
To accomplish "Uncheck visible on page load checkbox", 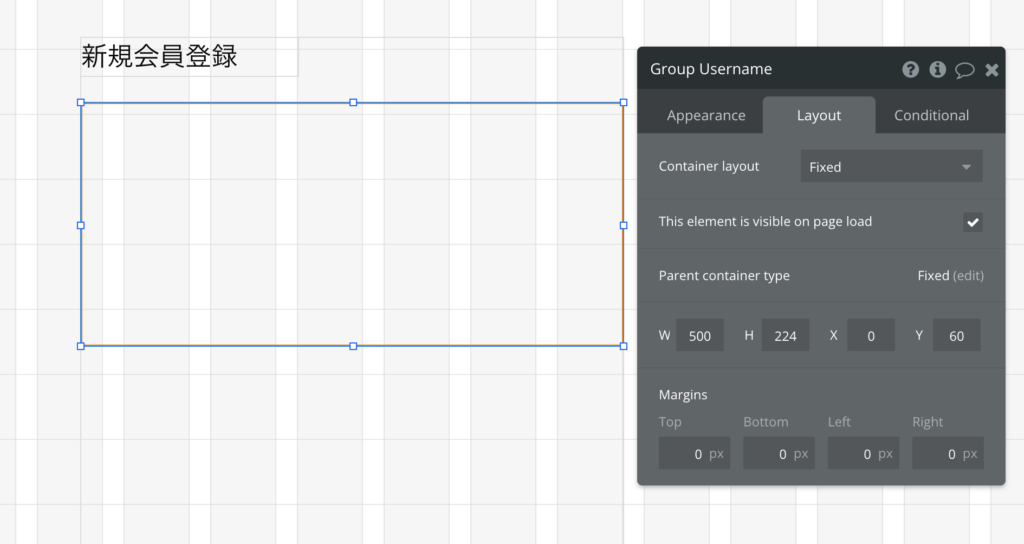I will (972, 222).
